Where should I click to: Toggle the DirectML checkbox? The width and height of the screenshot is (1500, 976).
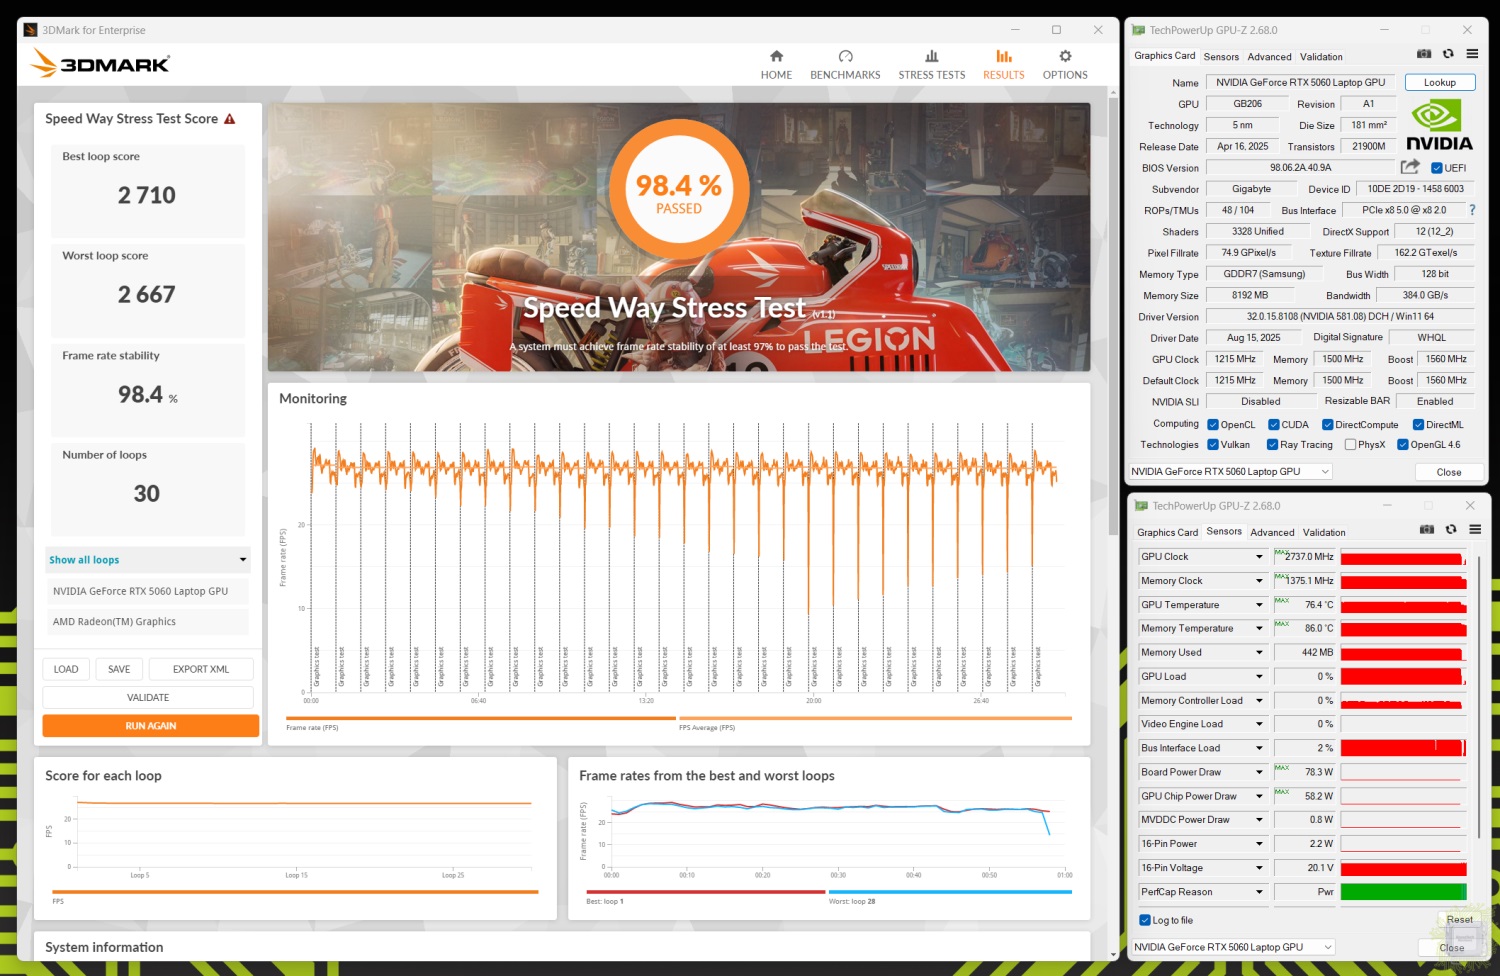click(x=1418, y=425)
